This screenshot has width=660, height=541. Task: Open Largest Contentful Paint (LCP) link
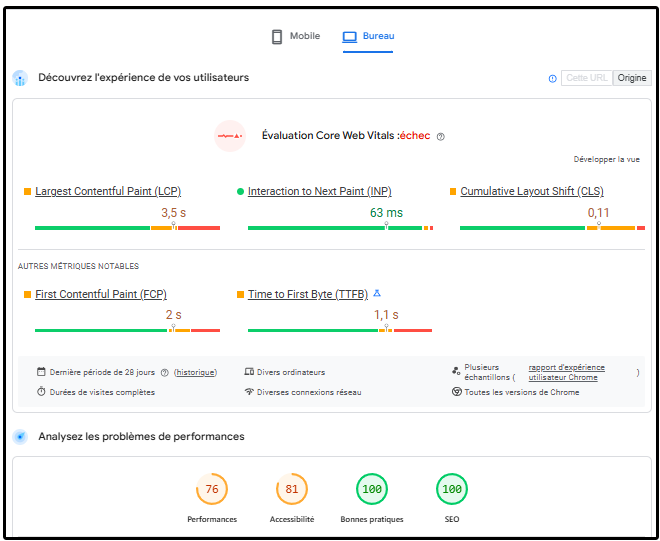tap(108, 191)
